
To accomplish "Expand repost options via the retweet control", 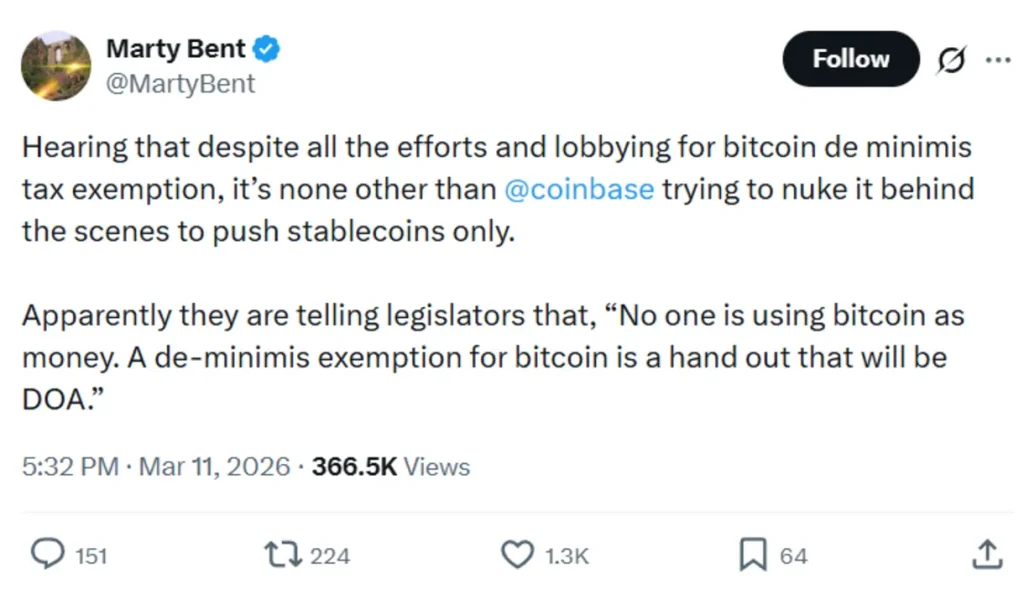I will pos(283,553).
